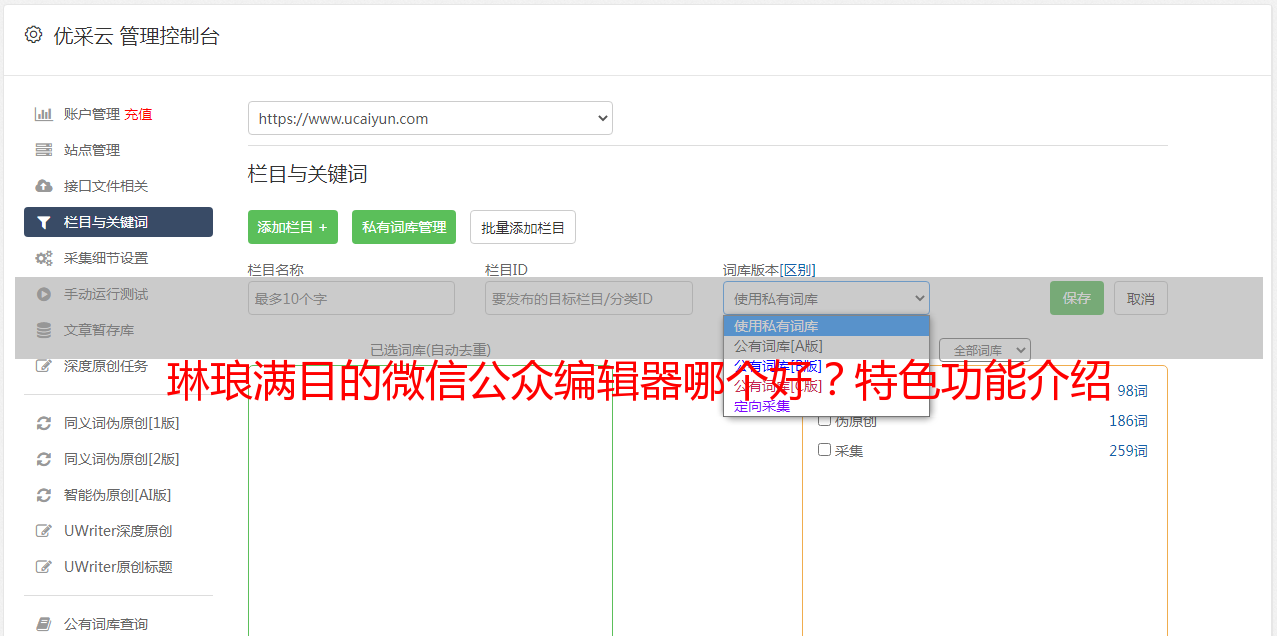Click the refresh icon for 同义词伪原创[2版]
Screen dimensions: 1277x636
43,459
